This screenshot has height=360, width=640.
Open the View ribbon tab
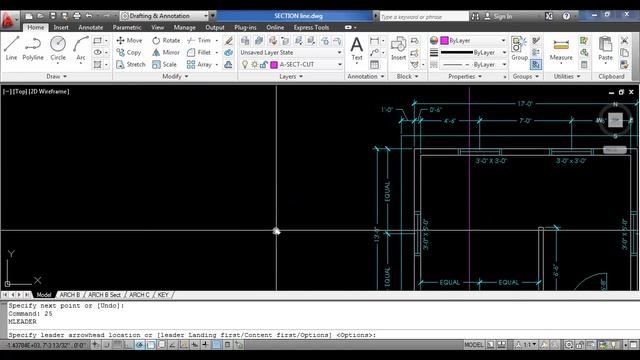pyautogui.click(x=158, y=27)
